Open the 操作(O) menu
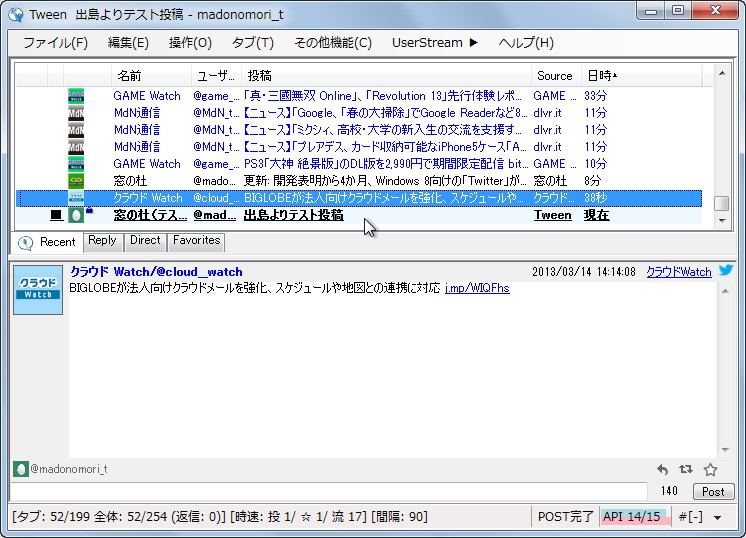This screenshot has height=538, width=746. coord(190,43)
